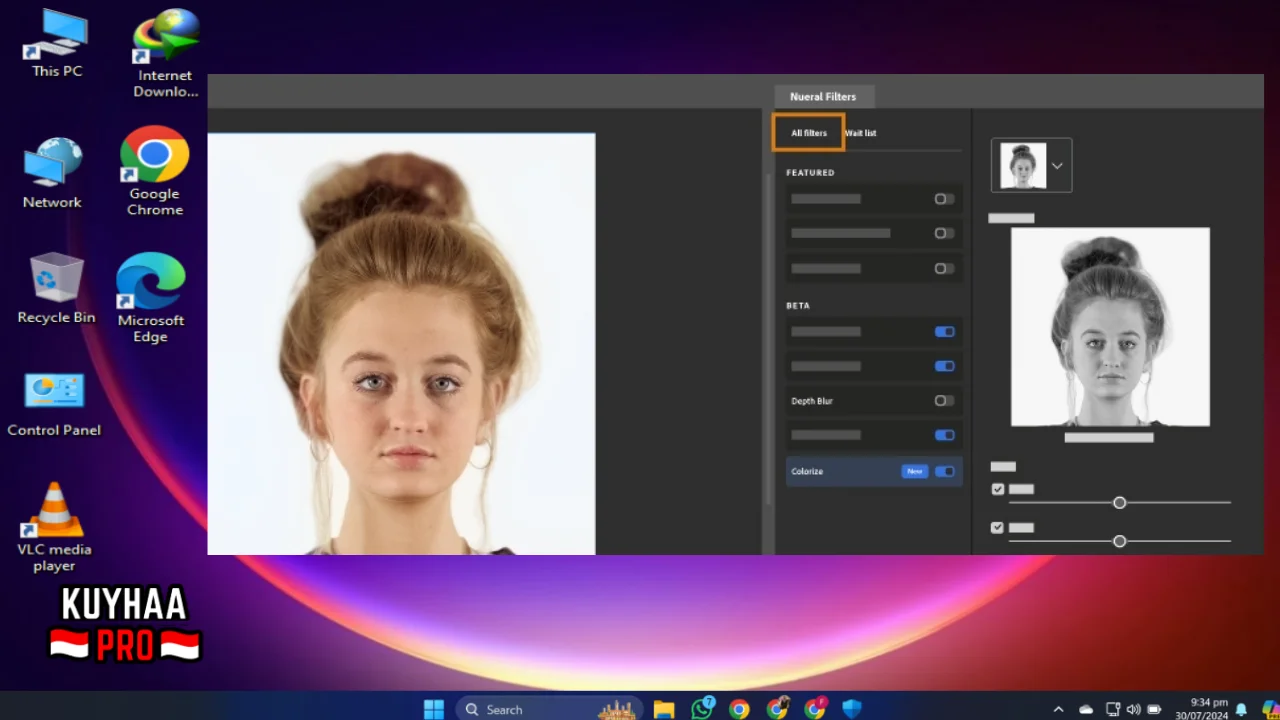Open the Recycle Bin on the desktop
Image resolution: width=1280 pixels, height=720 pixels.
pos(57,288)
